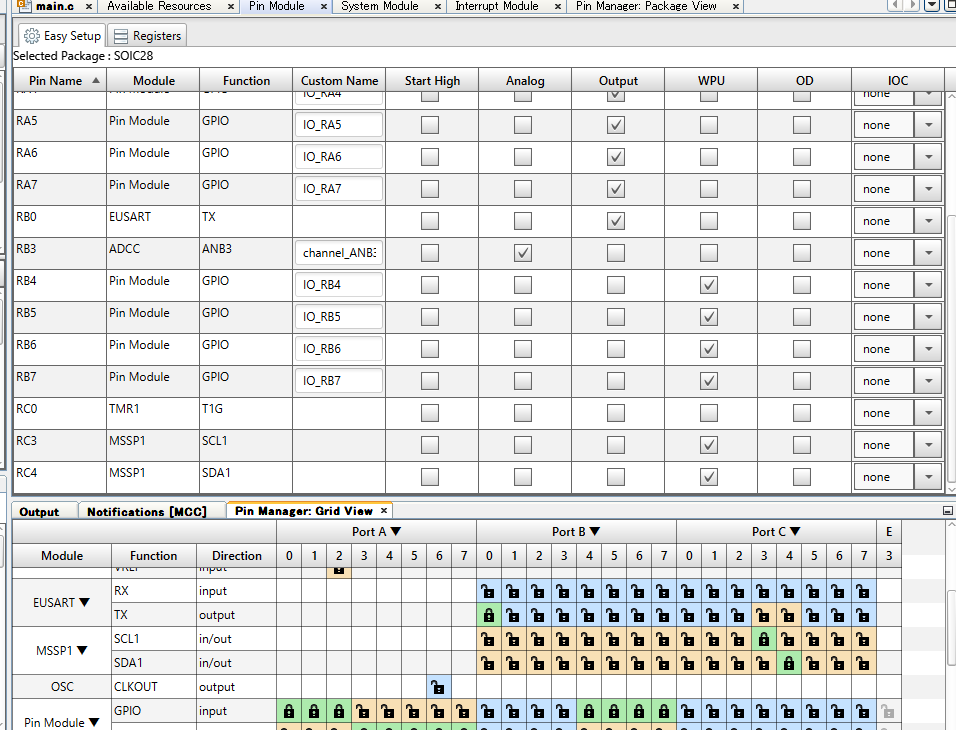Click the EUSART RX lock on Port B pin 0
The width and height of the screenshot is (956, 730).
click(488, 591)
